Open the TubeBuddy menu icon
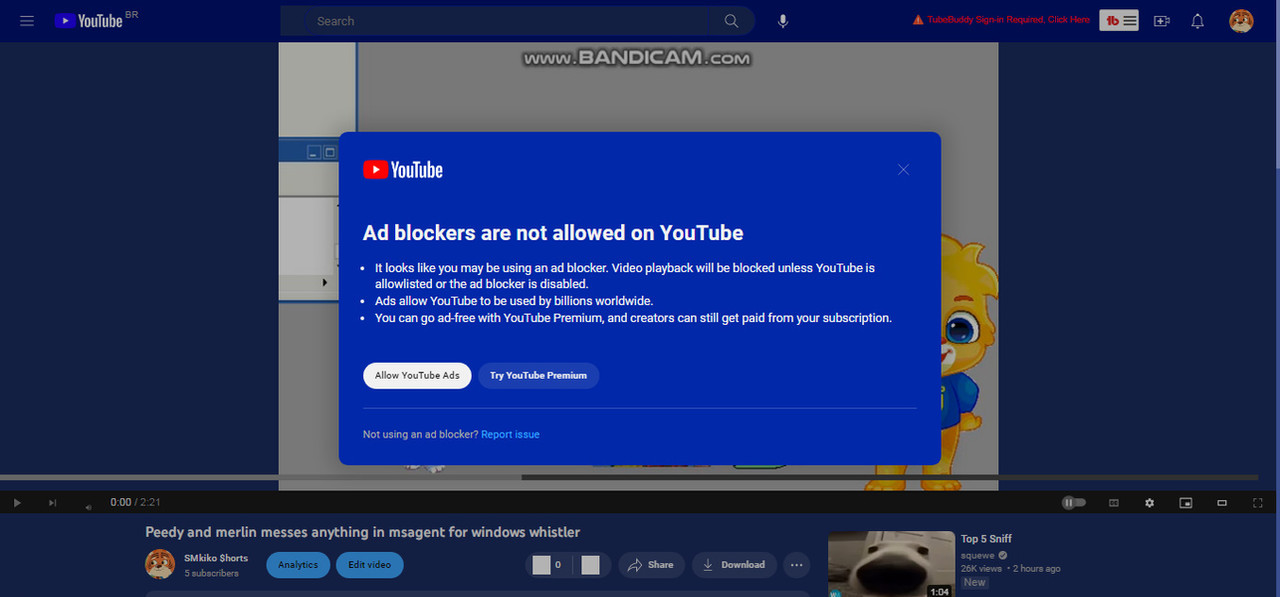The height and width of the screenshot is (597, 1280). pos(1119,21)
